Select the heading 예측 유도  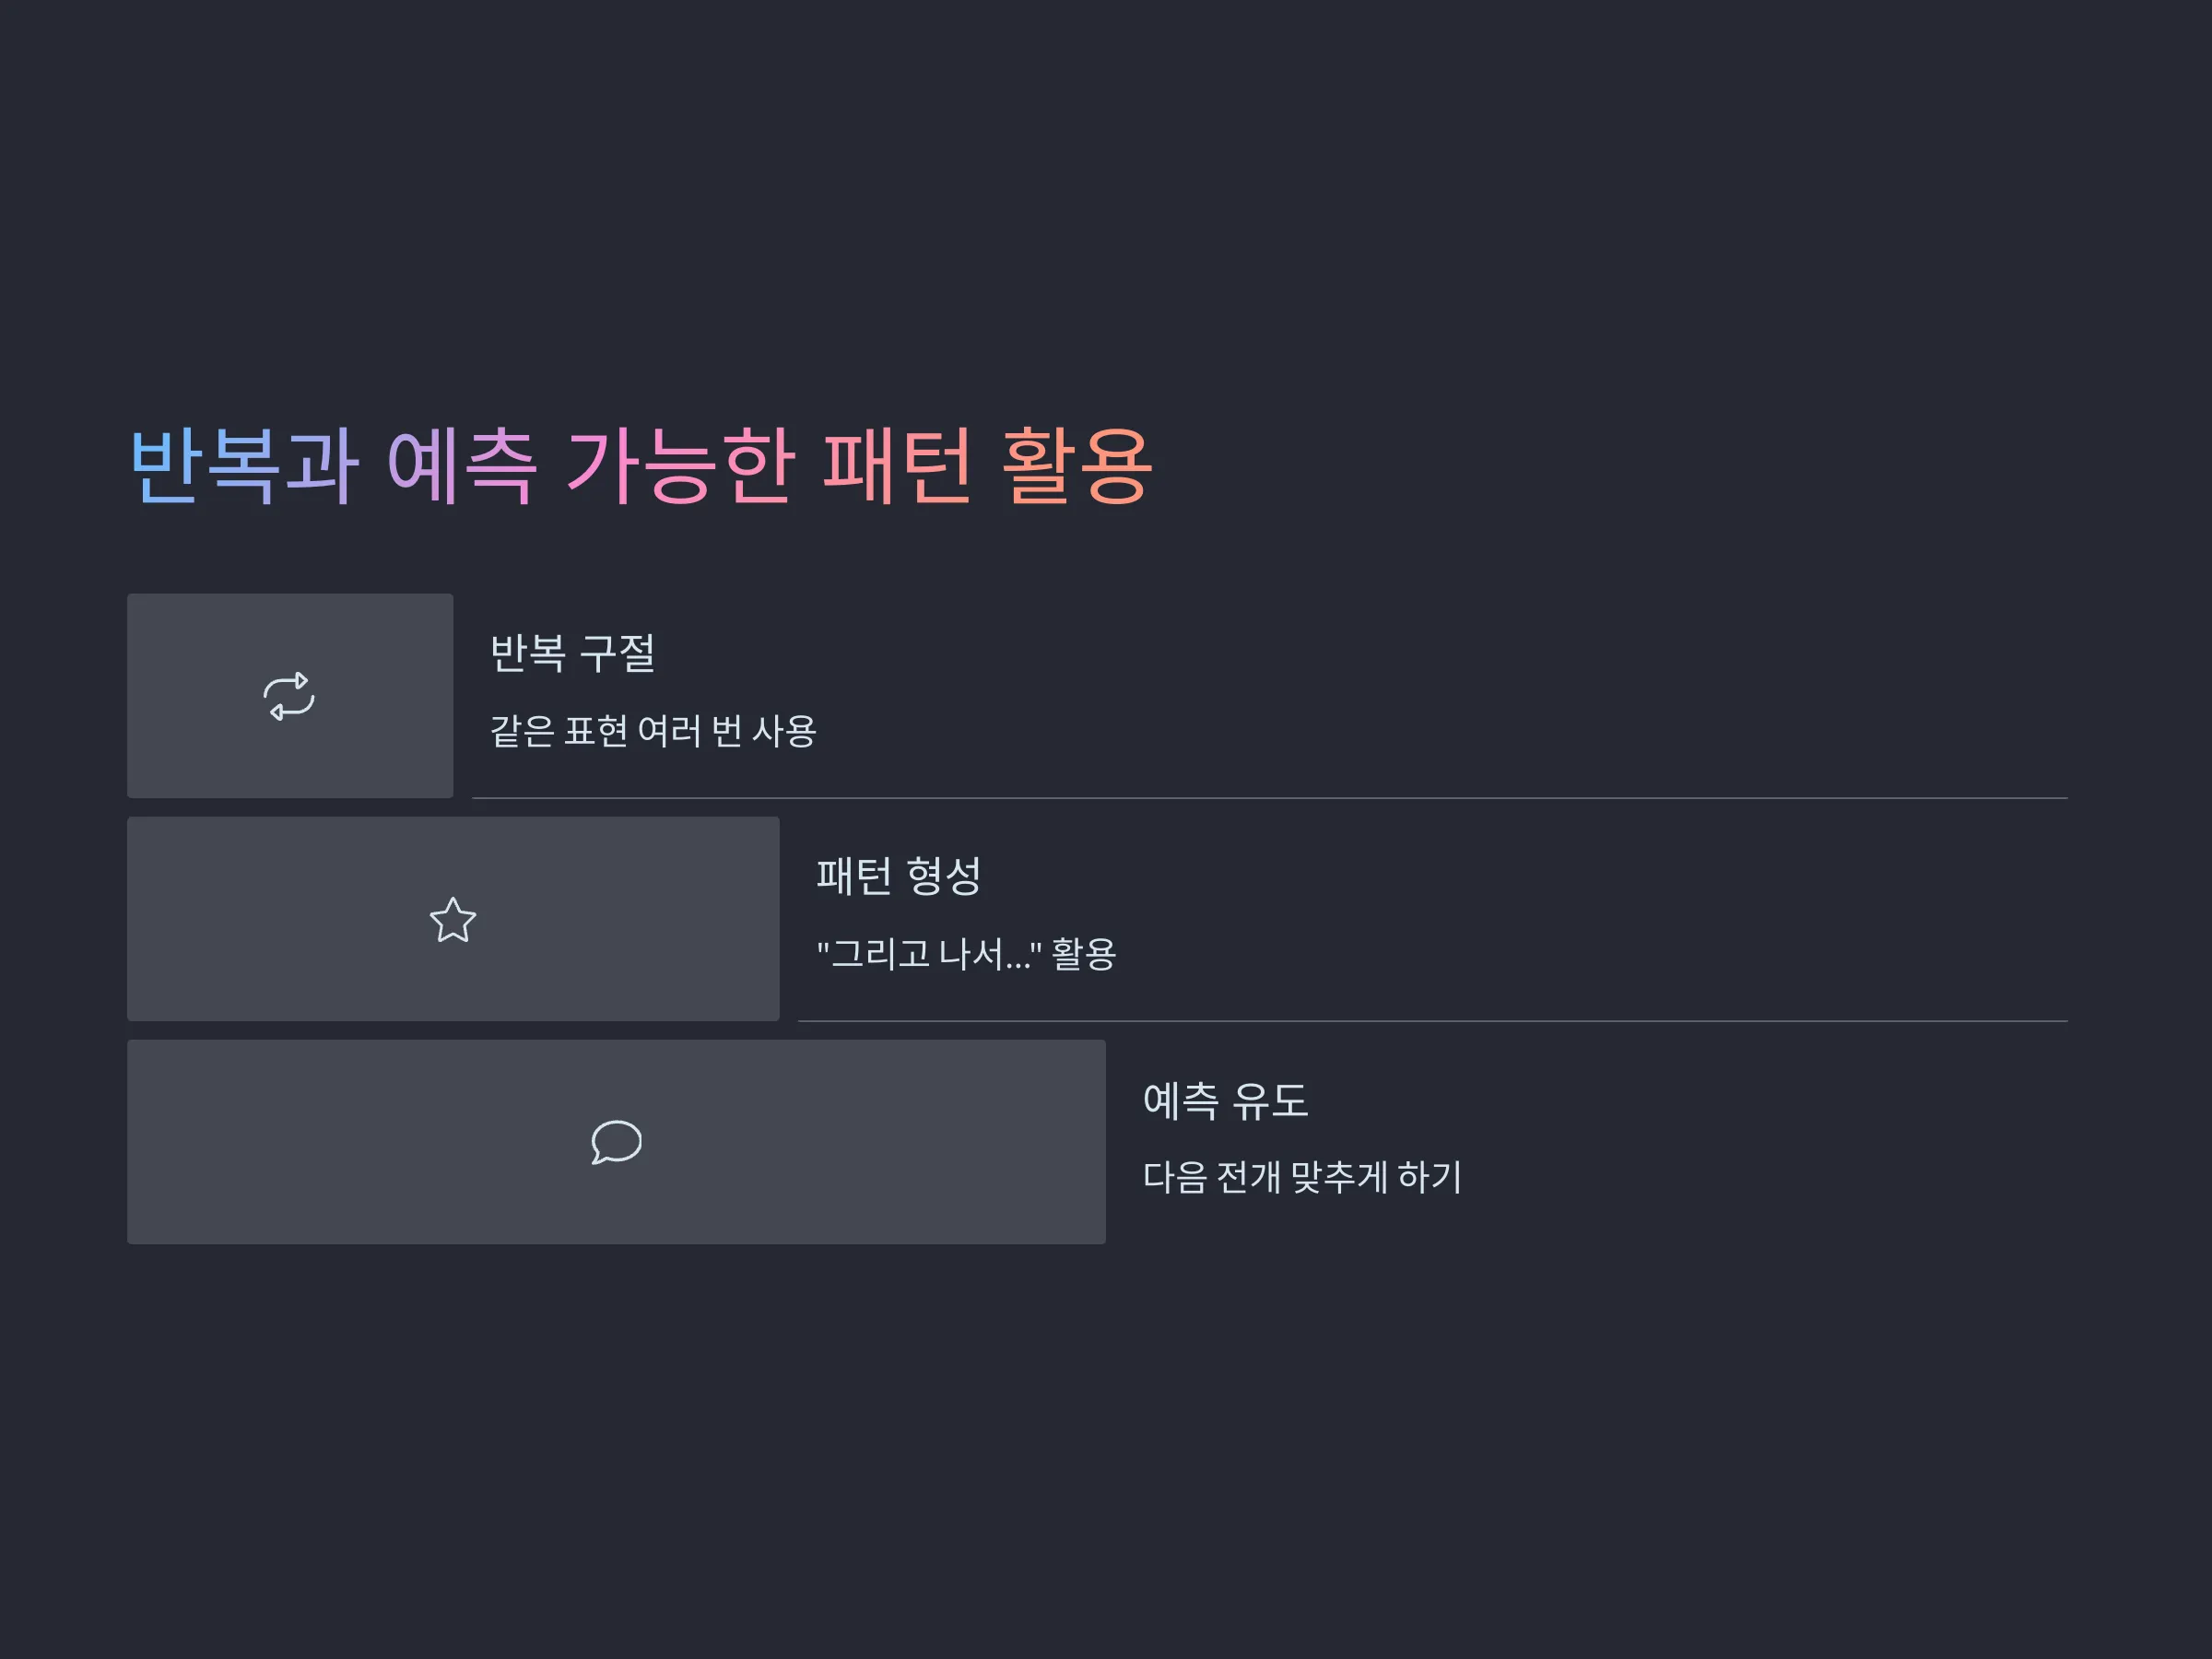(x=1226, y=1100)
